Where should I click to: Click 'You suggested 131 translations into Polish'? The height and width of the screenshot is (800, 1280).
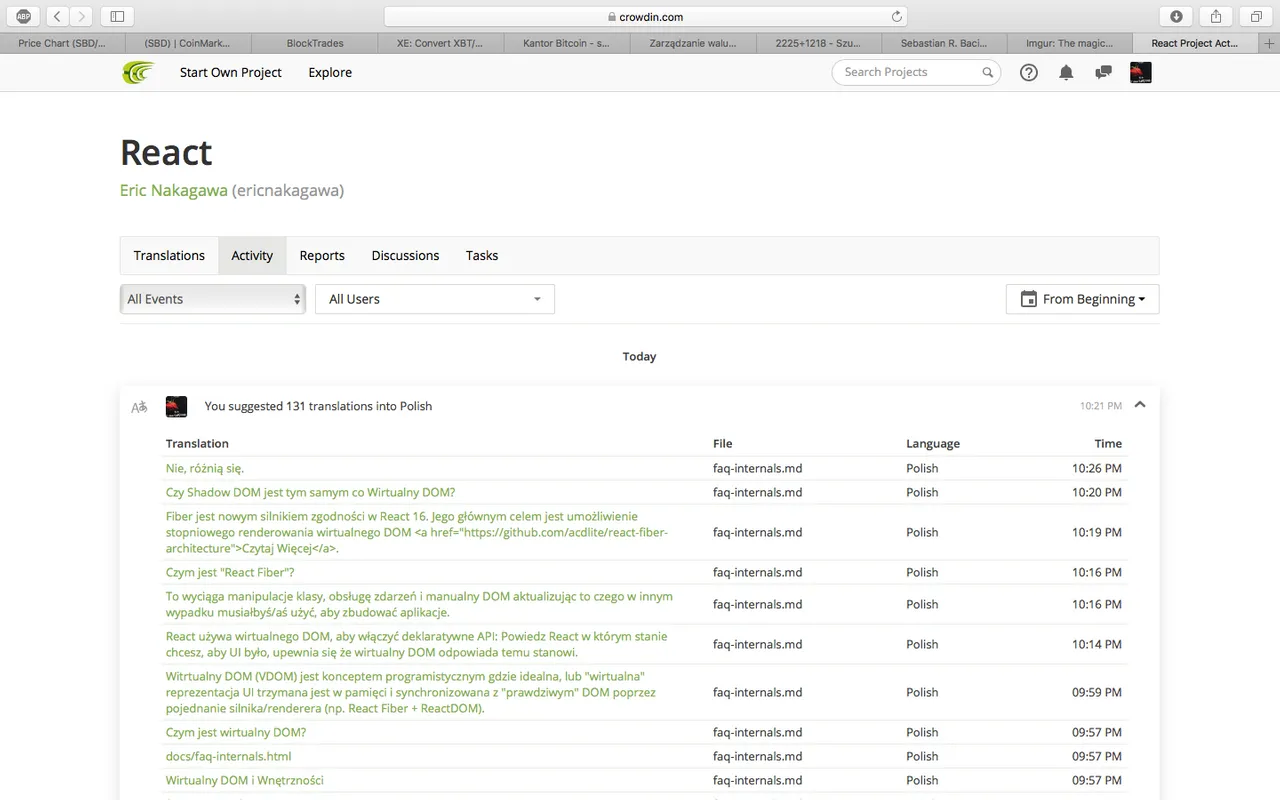pyautogui.click(x=318, y=406)
